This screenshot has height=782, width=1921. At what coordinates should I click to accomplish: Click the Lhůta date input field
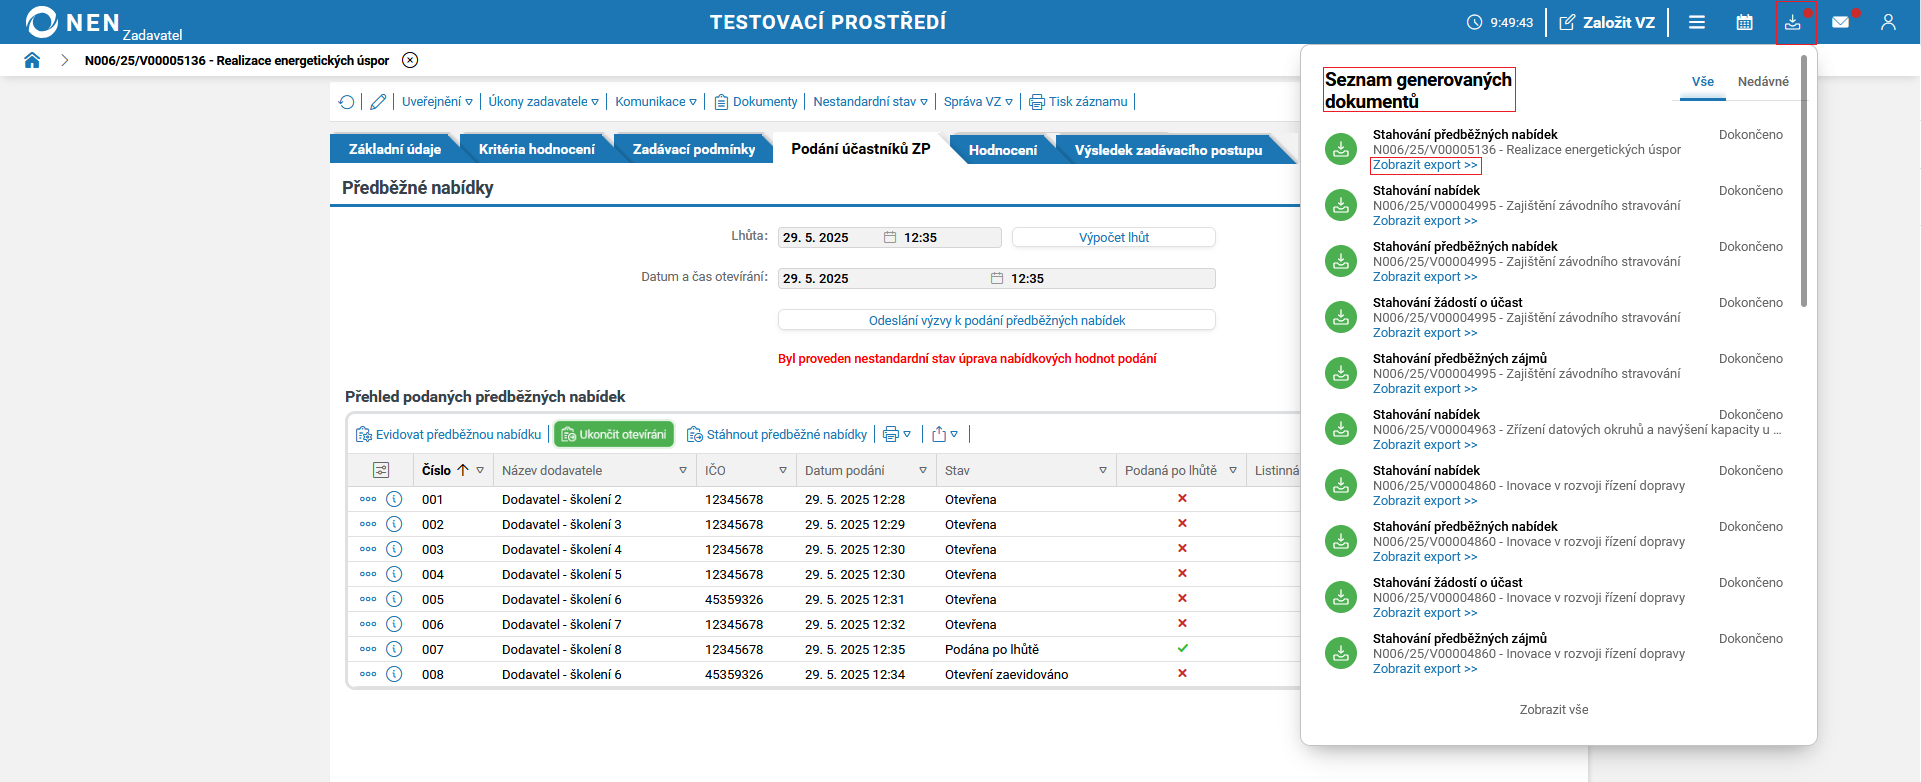coord(828,238)
